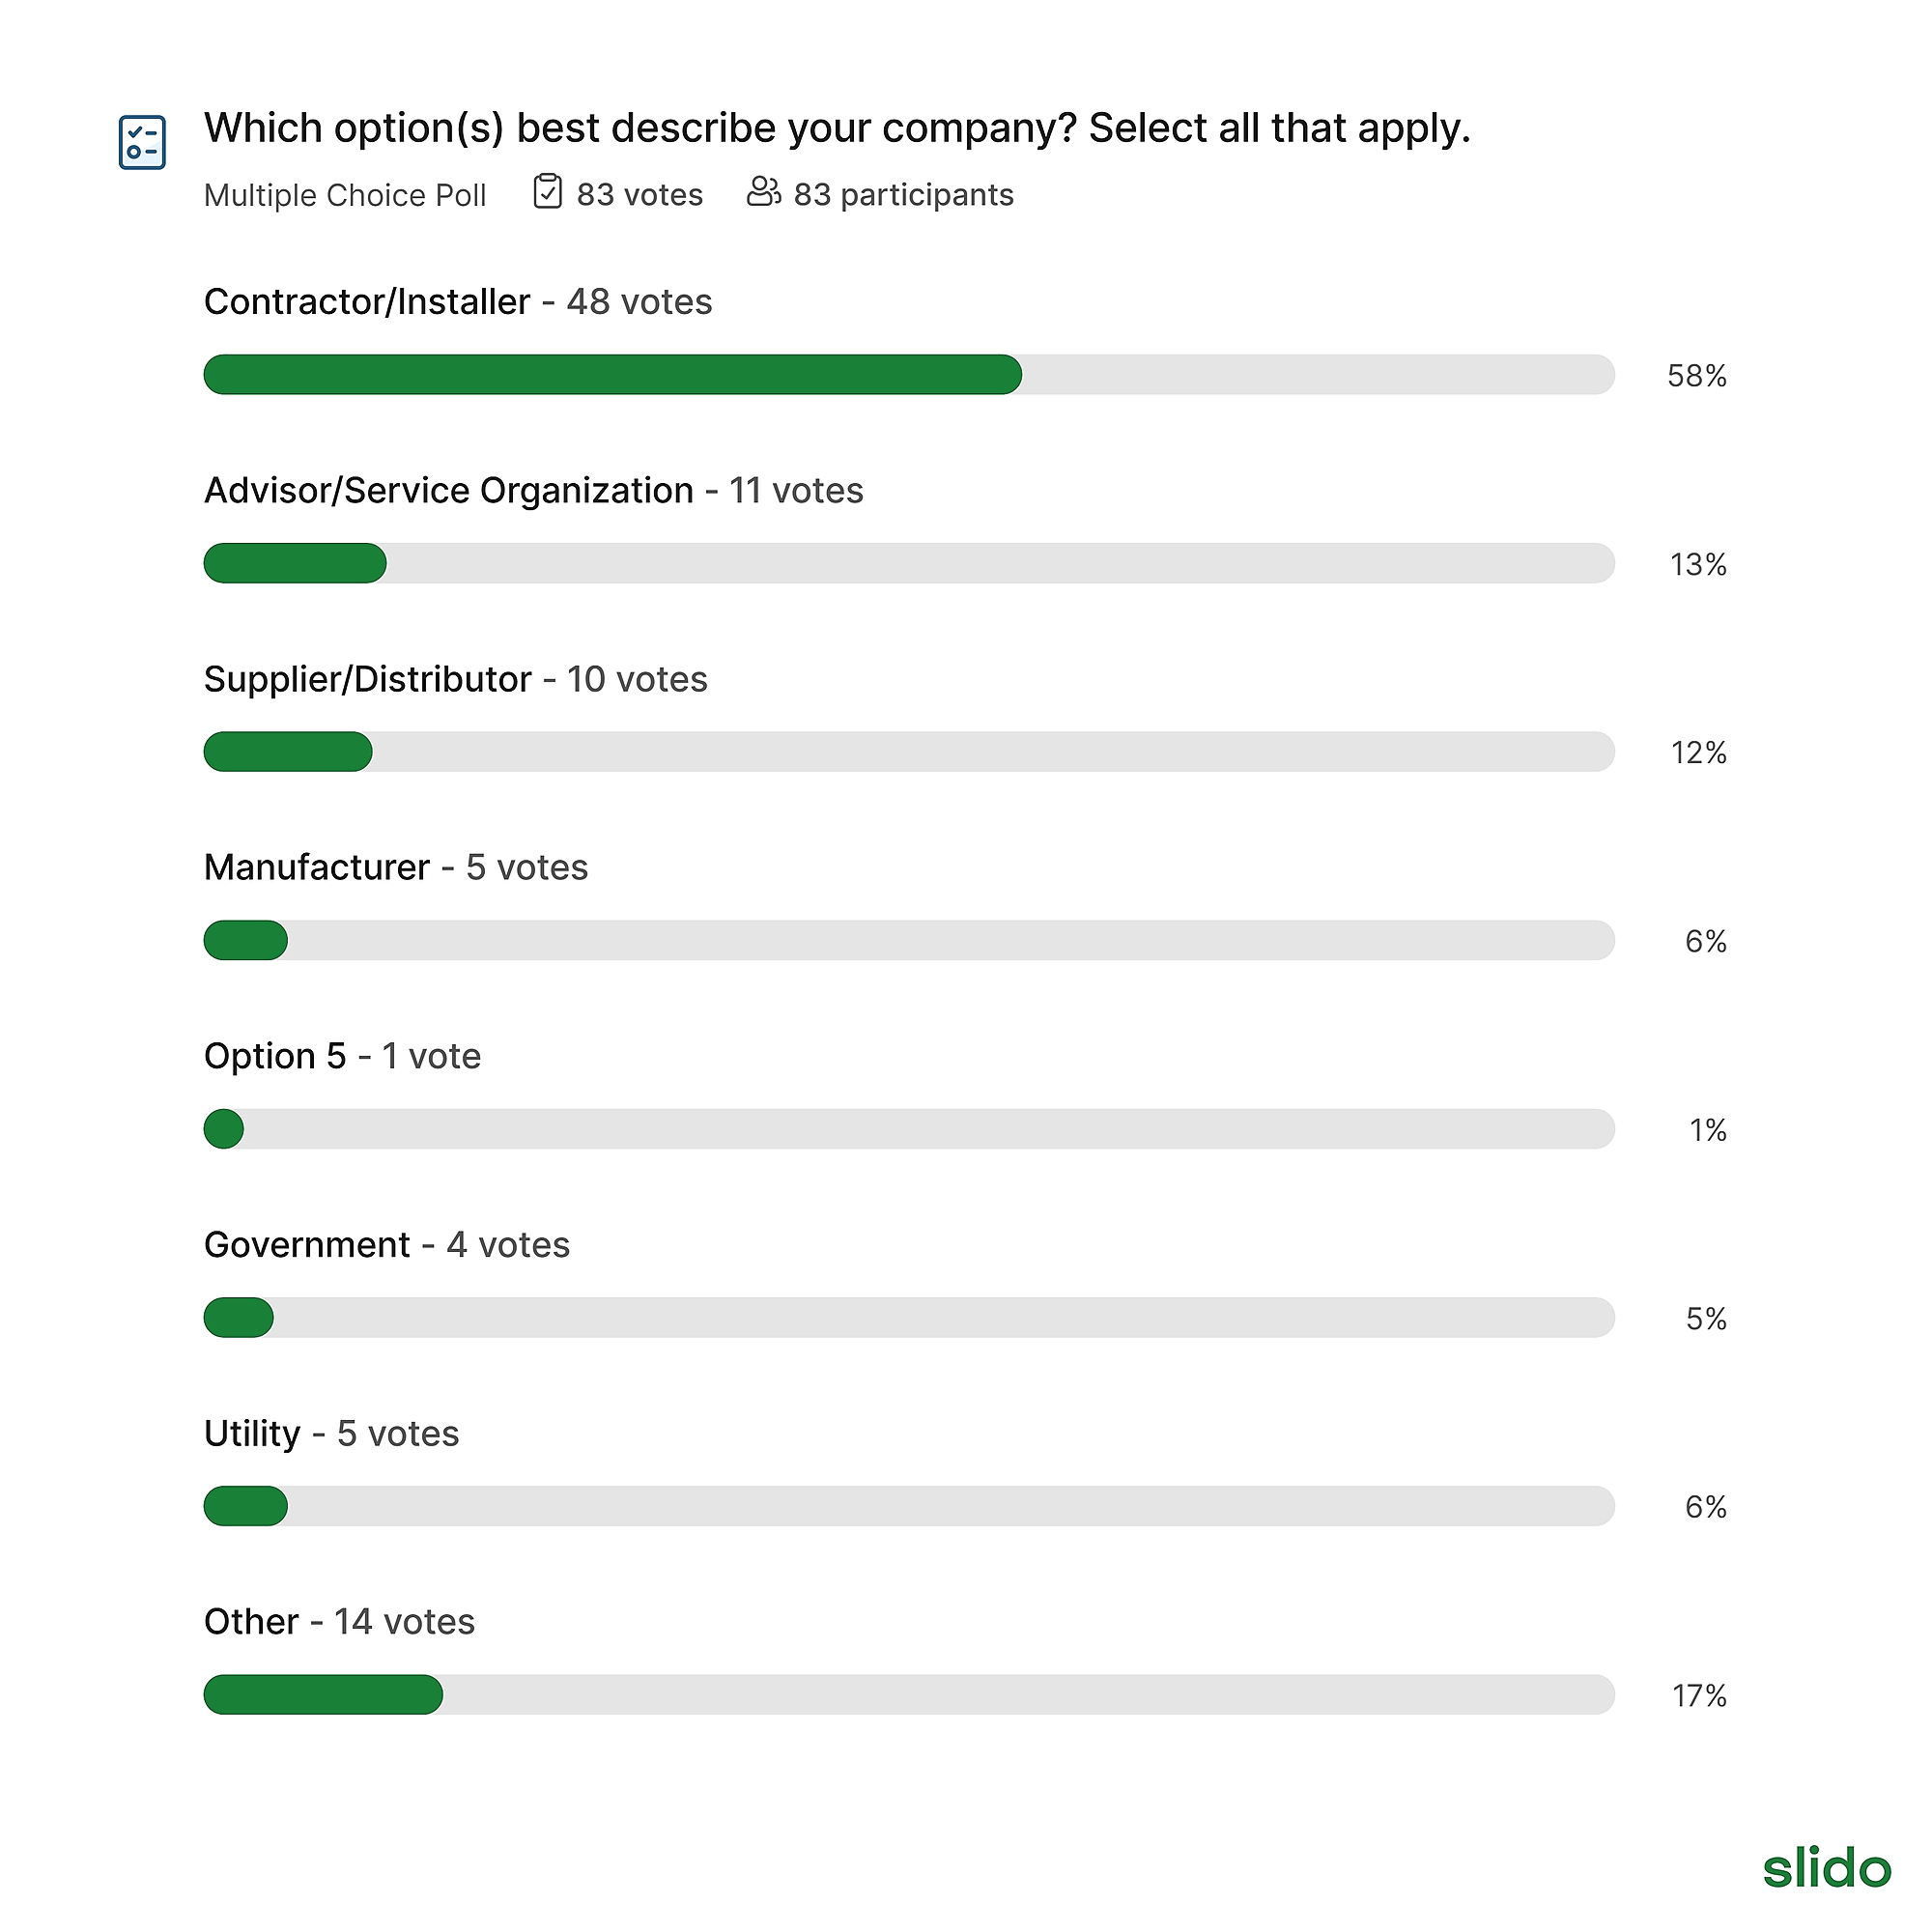Click the 83 participants text
Image resolution: width=1932 pixels, height=1932 pixels.
pos(903,195)
